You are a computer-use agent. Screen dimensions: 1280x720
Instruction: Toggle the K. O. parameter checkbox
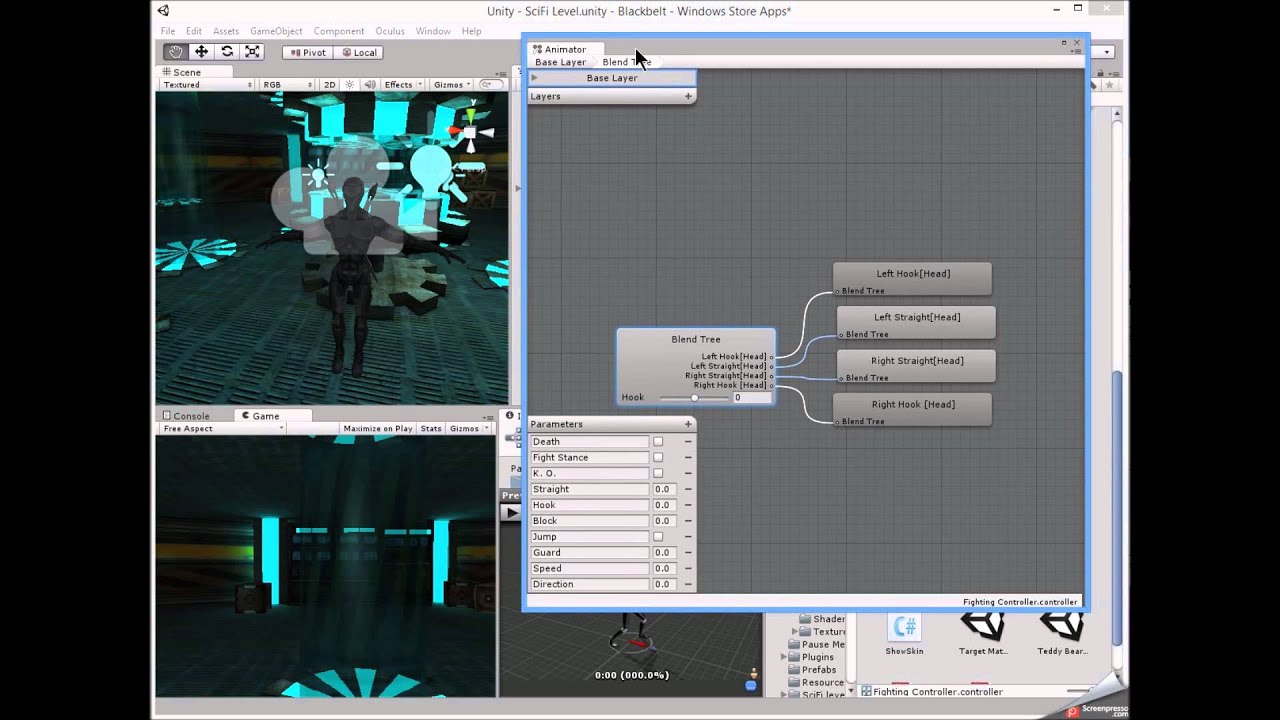tap(658, 473)
